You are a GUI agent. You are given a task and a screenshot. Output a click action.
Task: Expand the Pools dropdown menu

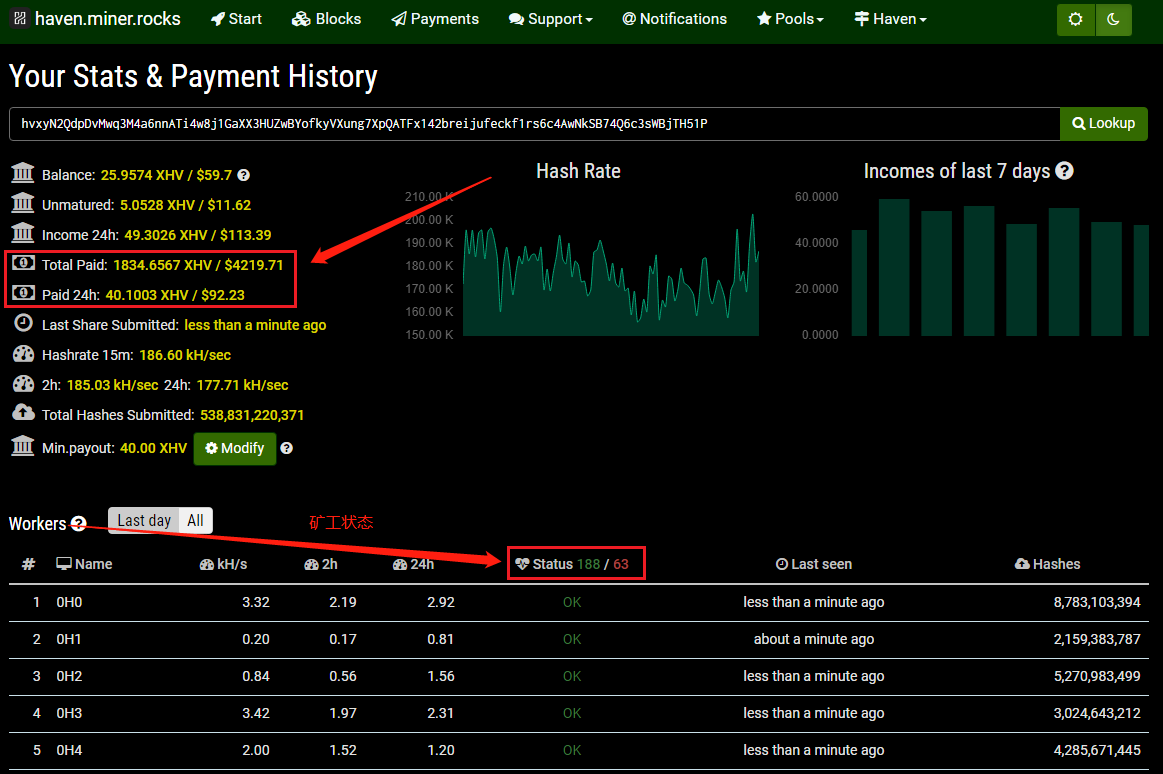(790, 19)
